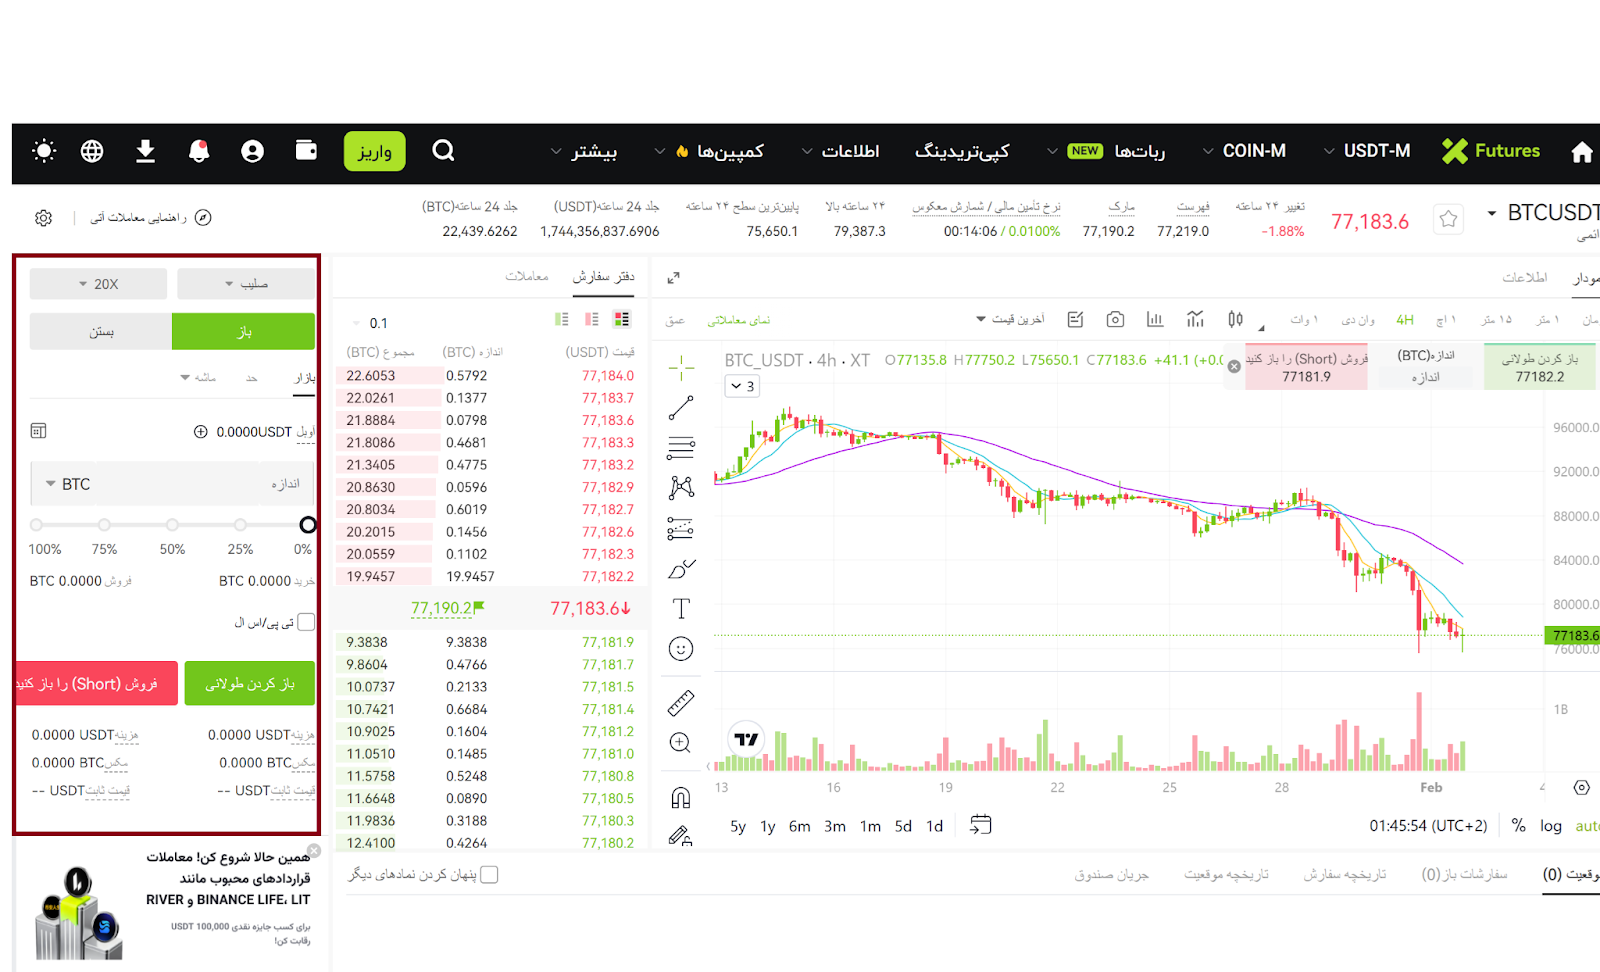Open the 20X leverage dropdown
The image size is (1600, 972).
click(x=98, y=284)
